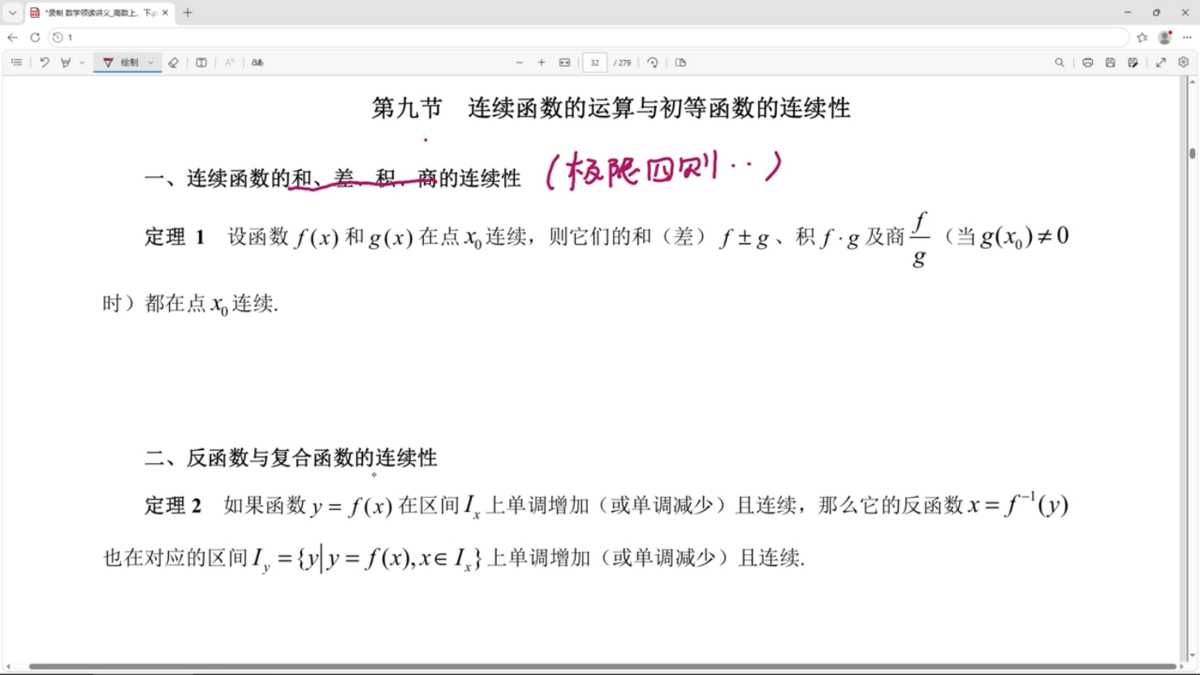This screenshot has width=1200, height=675.
Task: Select the 数学领读讲义 PDF tab
Action: [99, 13]
